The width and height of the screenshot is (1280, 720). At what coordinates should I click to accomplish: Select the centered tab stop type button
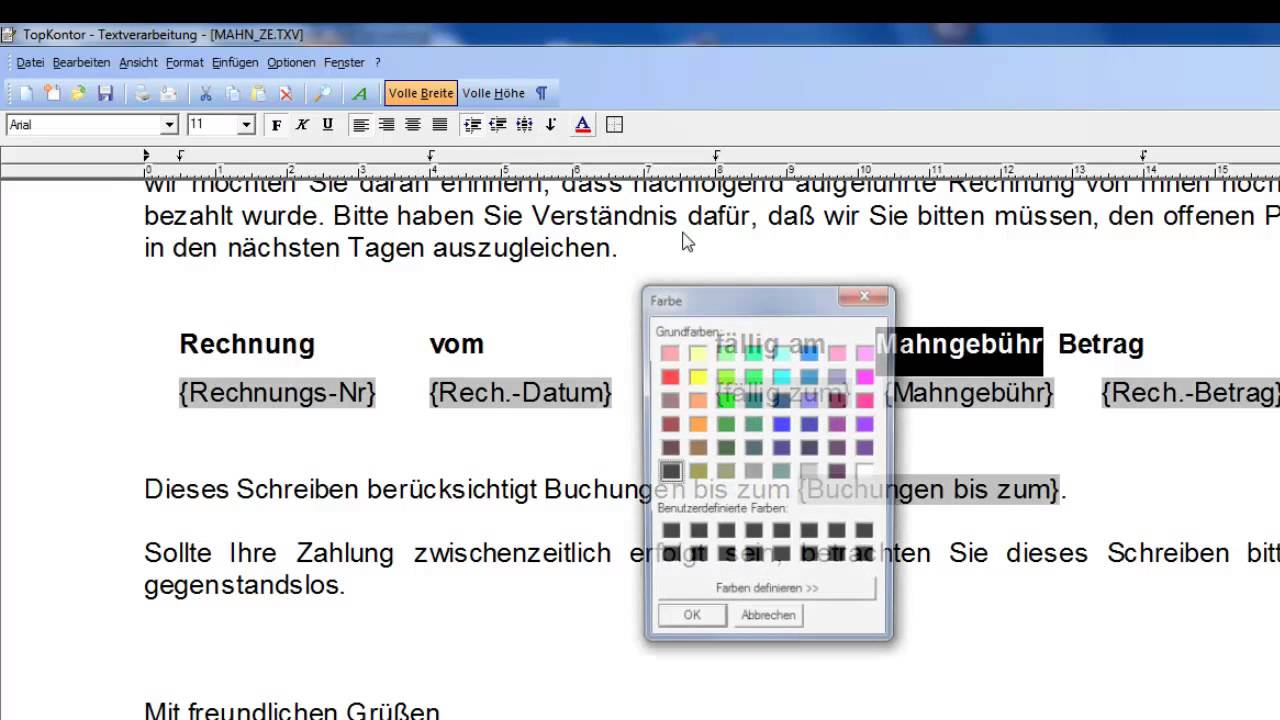click(x=524, y=125)
